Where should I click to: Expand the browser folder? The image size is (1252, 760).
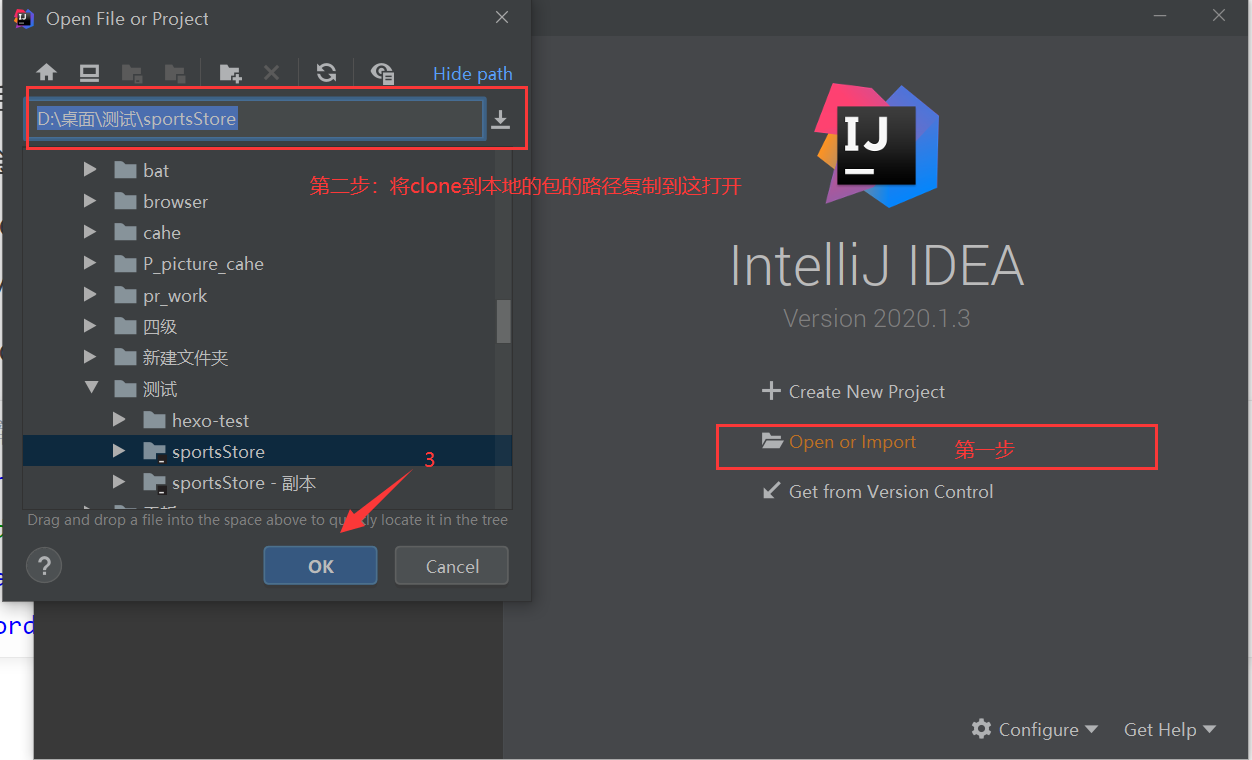90,201
